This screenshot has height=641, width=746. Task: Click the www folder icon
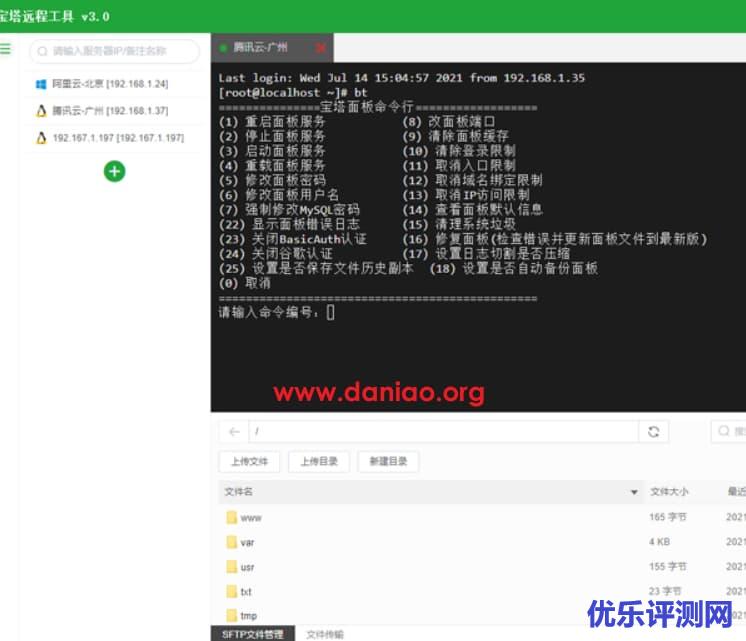[232, 517]
